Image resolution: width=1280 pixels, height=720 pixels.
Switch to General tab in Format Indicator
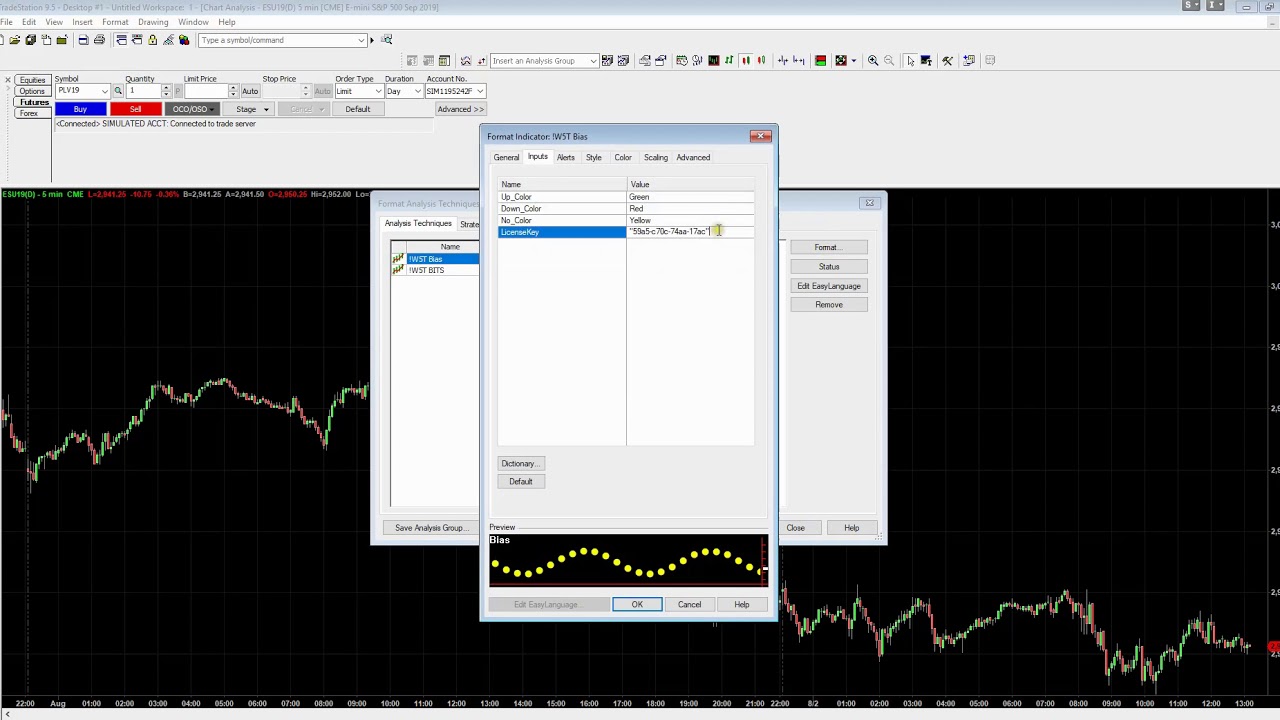pyautogui.click(x=506, y=157)
